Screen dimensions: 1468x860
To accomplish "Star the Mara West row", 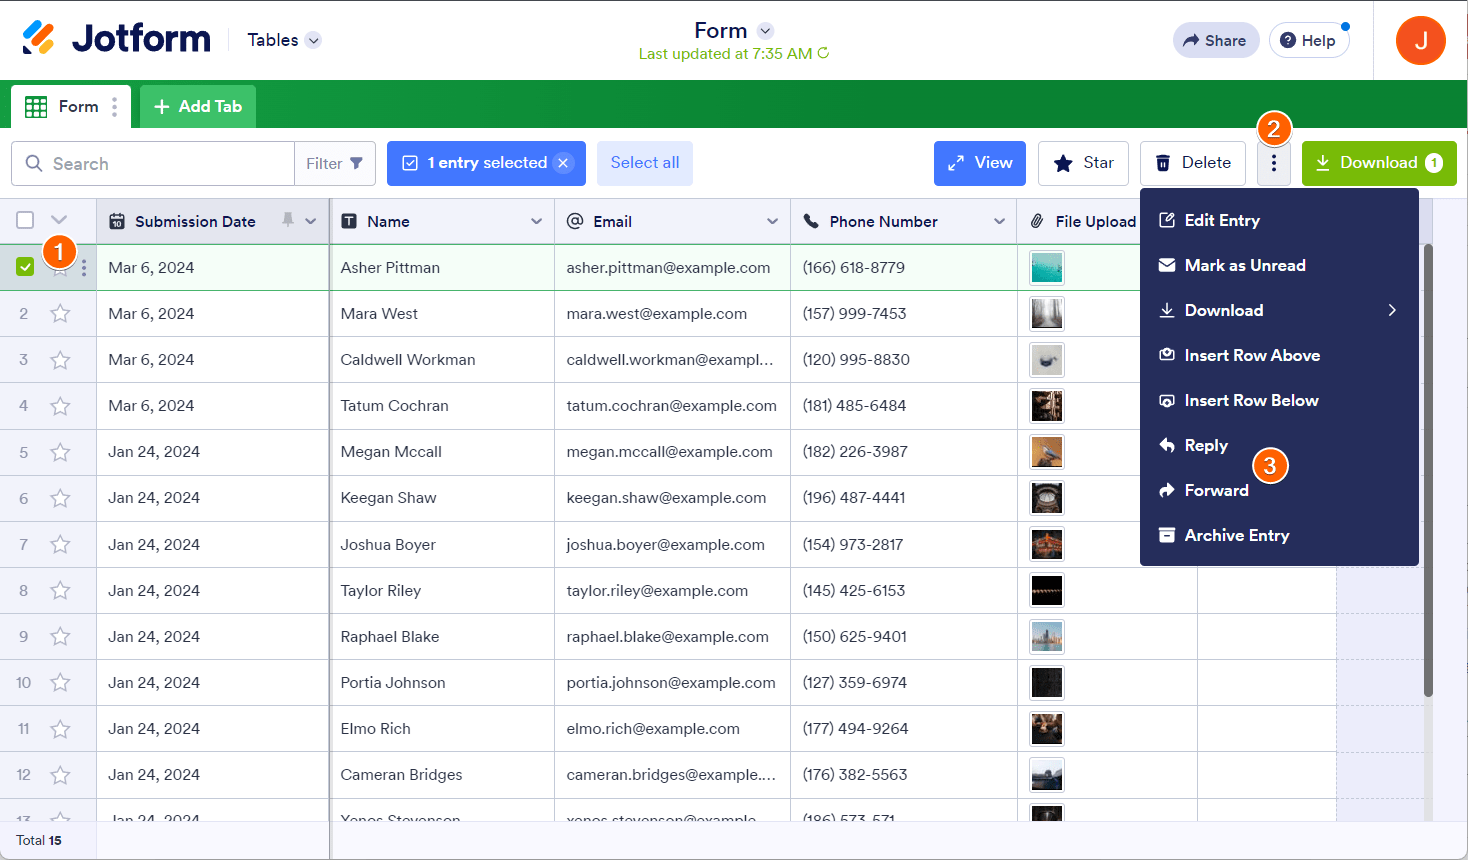I will [60, 314].
